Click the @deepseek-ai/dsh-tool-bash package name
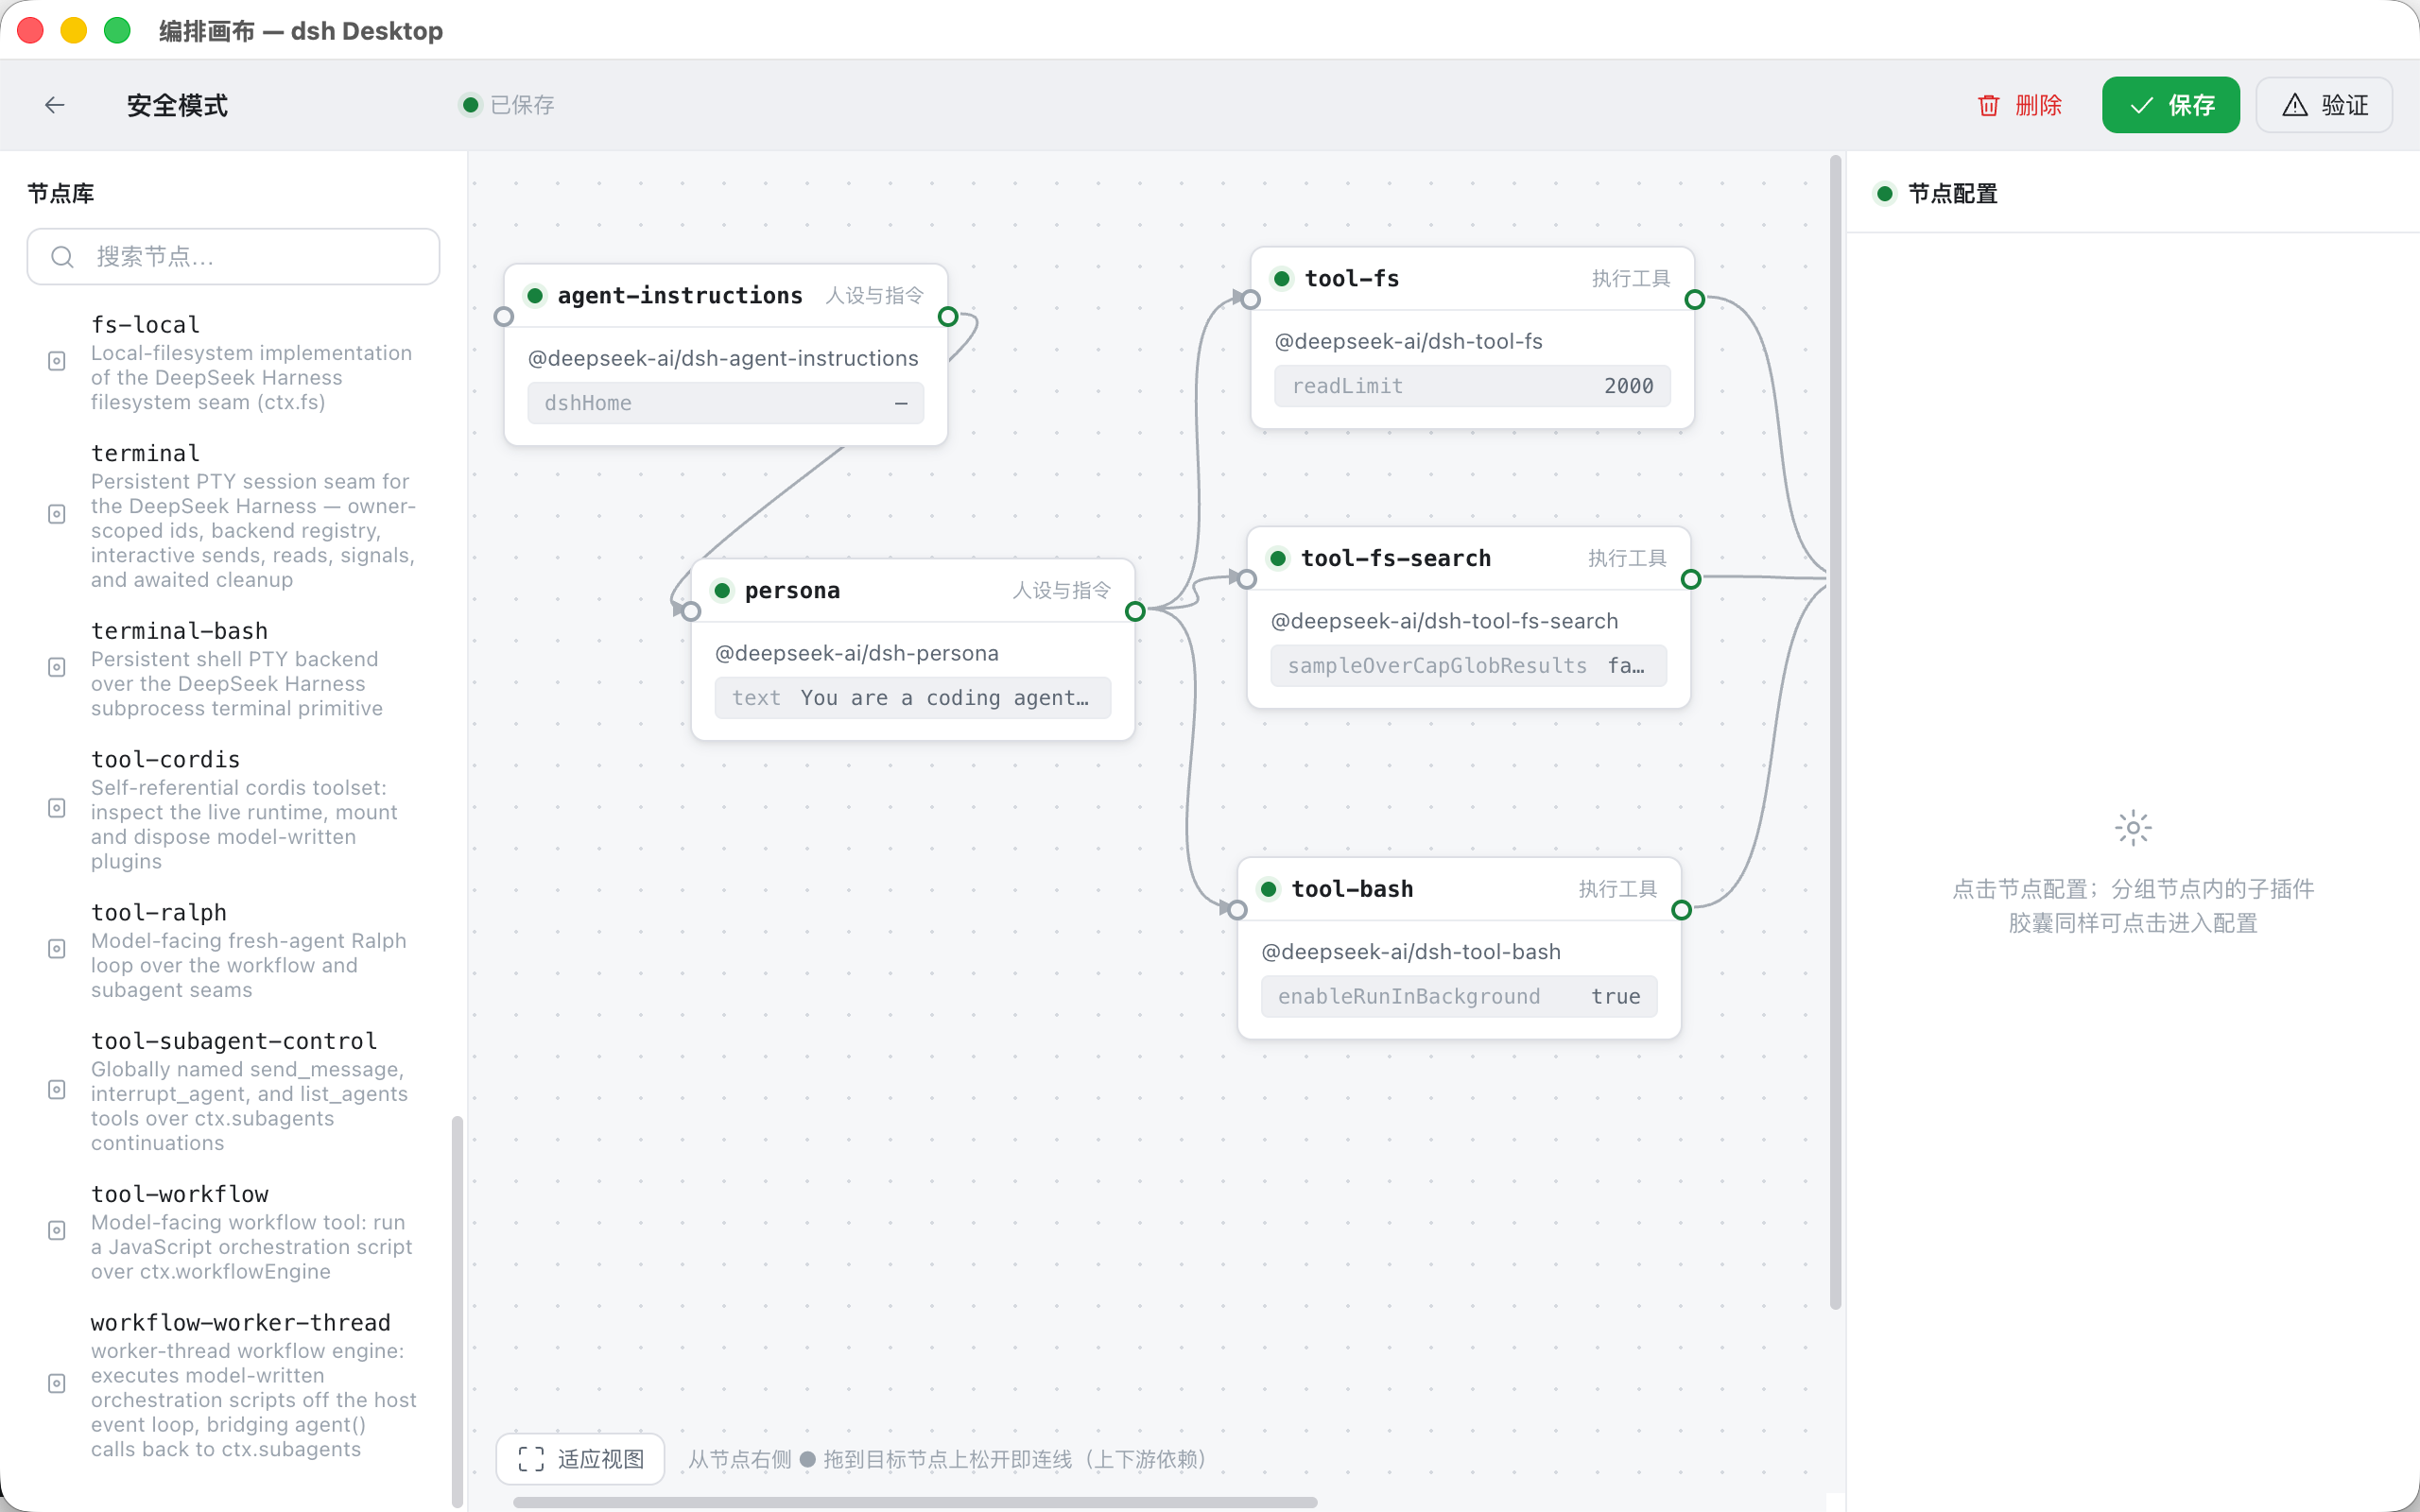The height and width of the screenshot is (1512, 2420). 1411,952
